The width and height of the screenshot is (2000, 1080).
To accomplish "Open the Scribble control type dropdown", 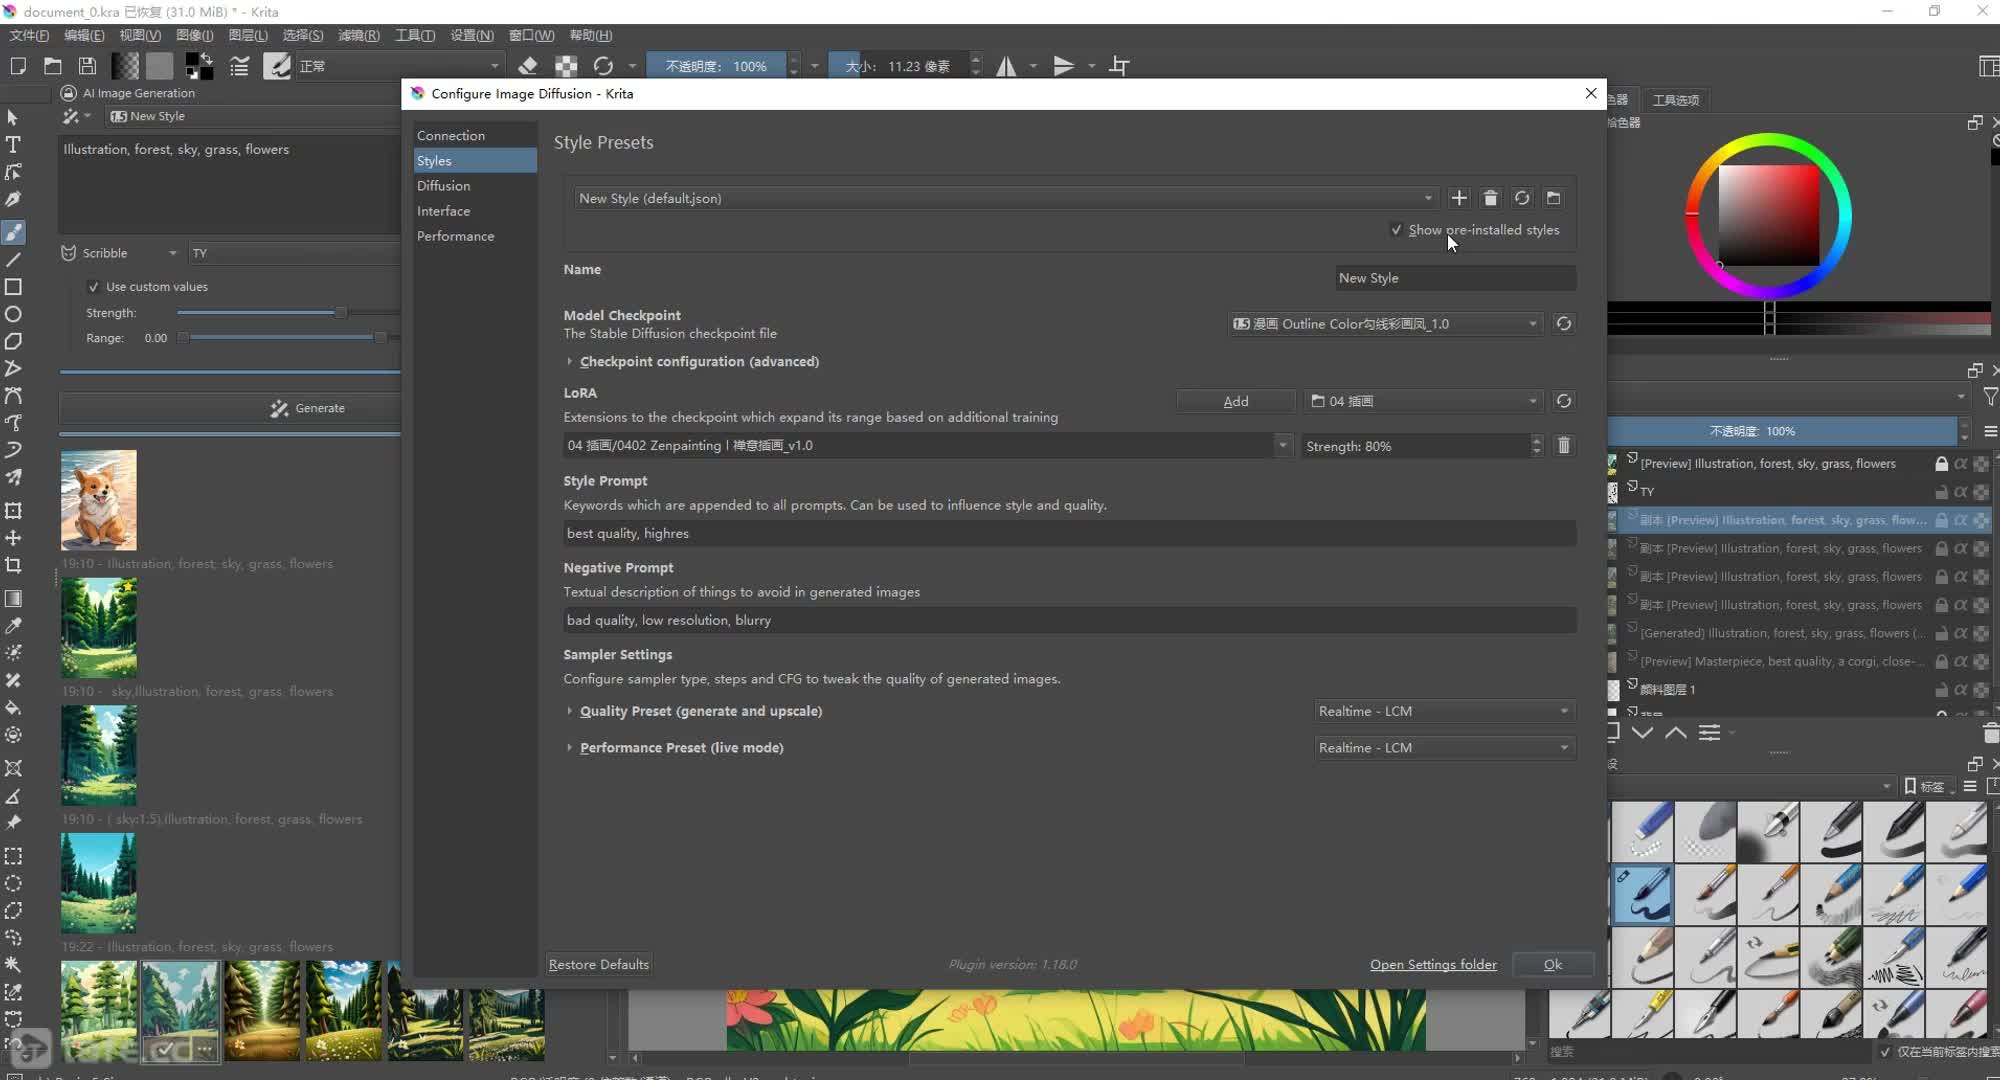I will [x=120, y=253].
